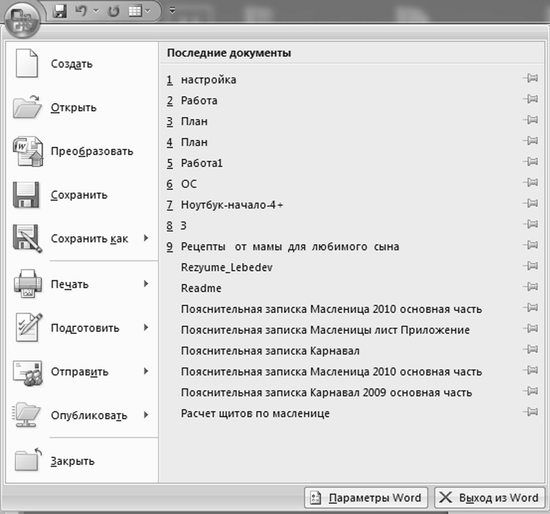Expand the Печать submenu arrow
This screenshot has height=514, width=550.
[x=146, y=283]
